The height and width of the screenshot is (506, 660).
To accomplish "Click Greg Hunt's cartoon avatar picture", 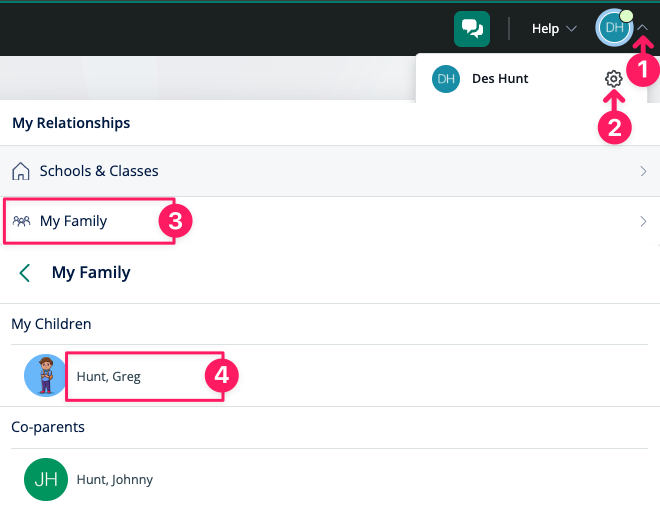I will pyautogui.click(x=45, y=375).
